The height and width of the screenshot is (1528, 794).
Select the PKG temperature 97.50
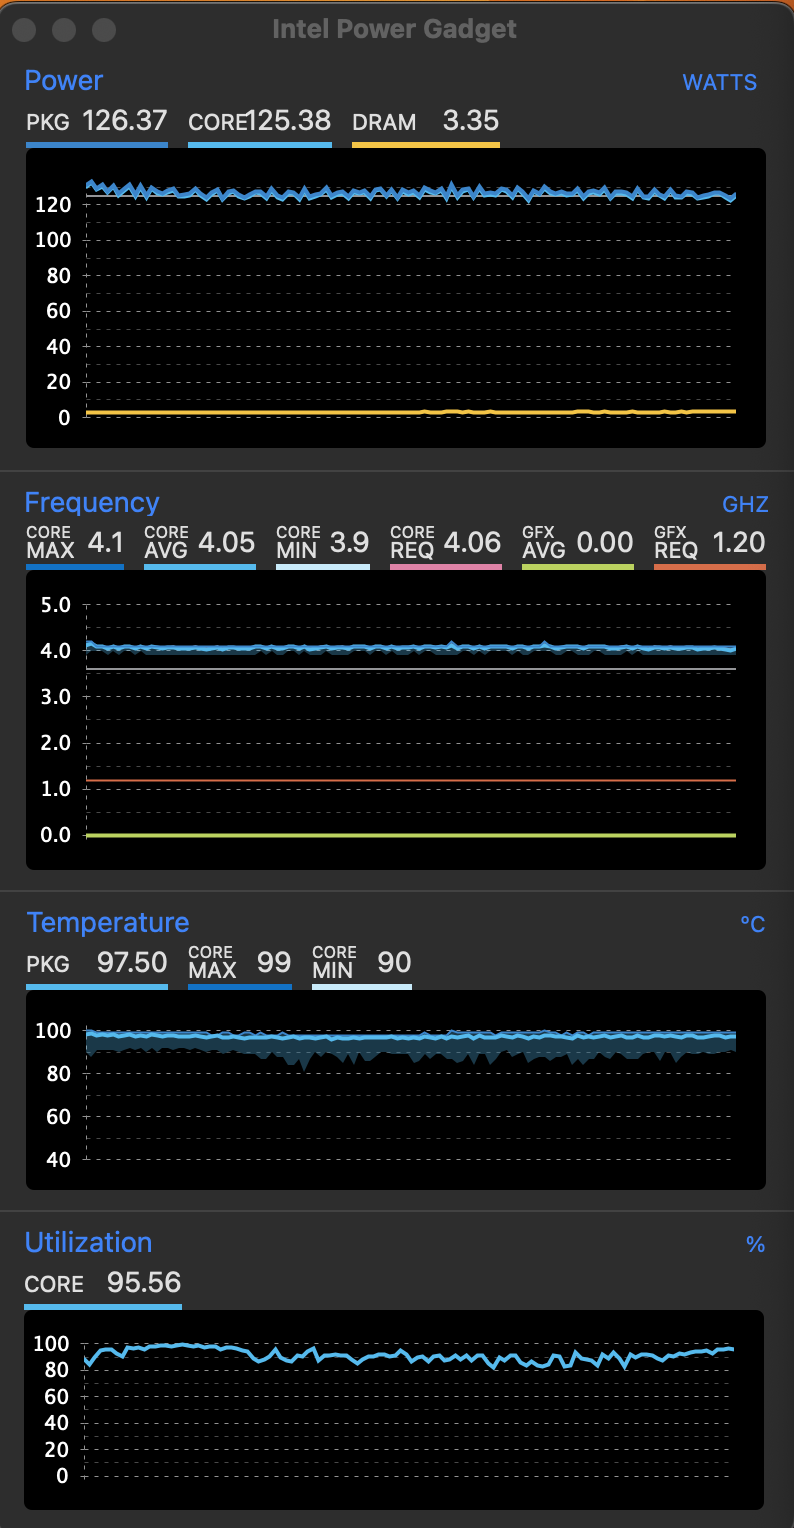(x=132, y=963)
